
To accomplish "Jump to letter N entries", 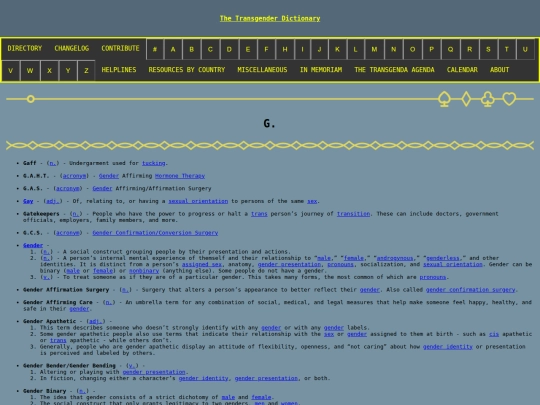I will pos(394,49).
